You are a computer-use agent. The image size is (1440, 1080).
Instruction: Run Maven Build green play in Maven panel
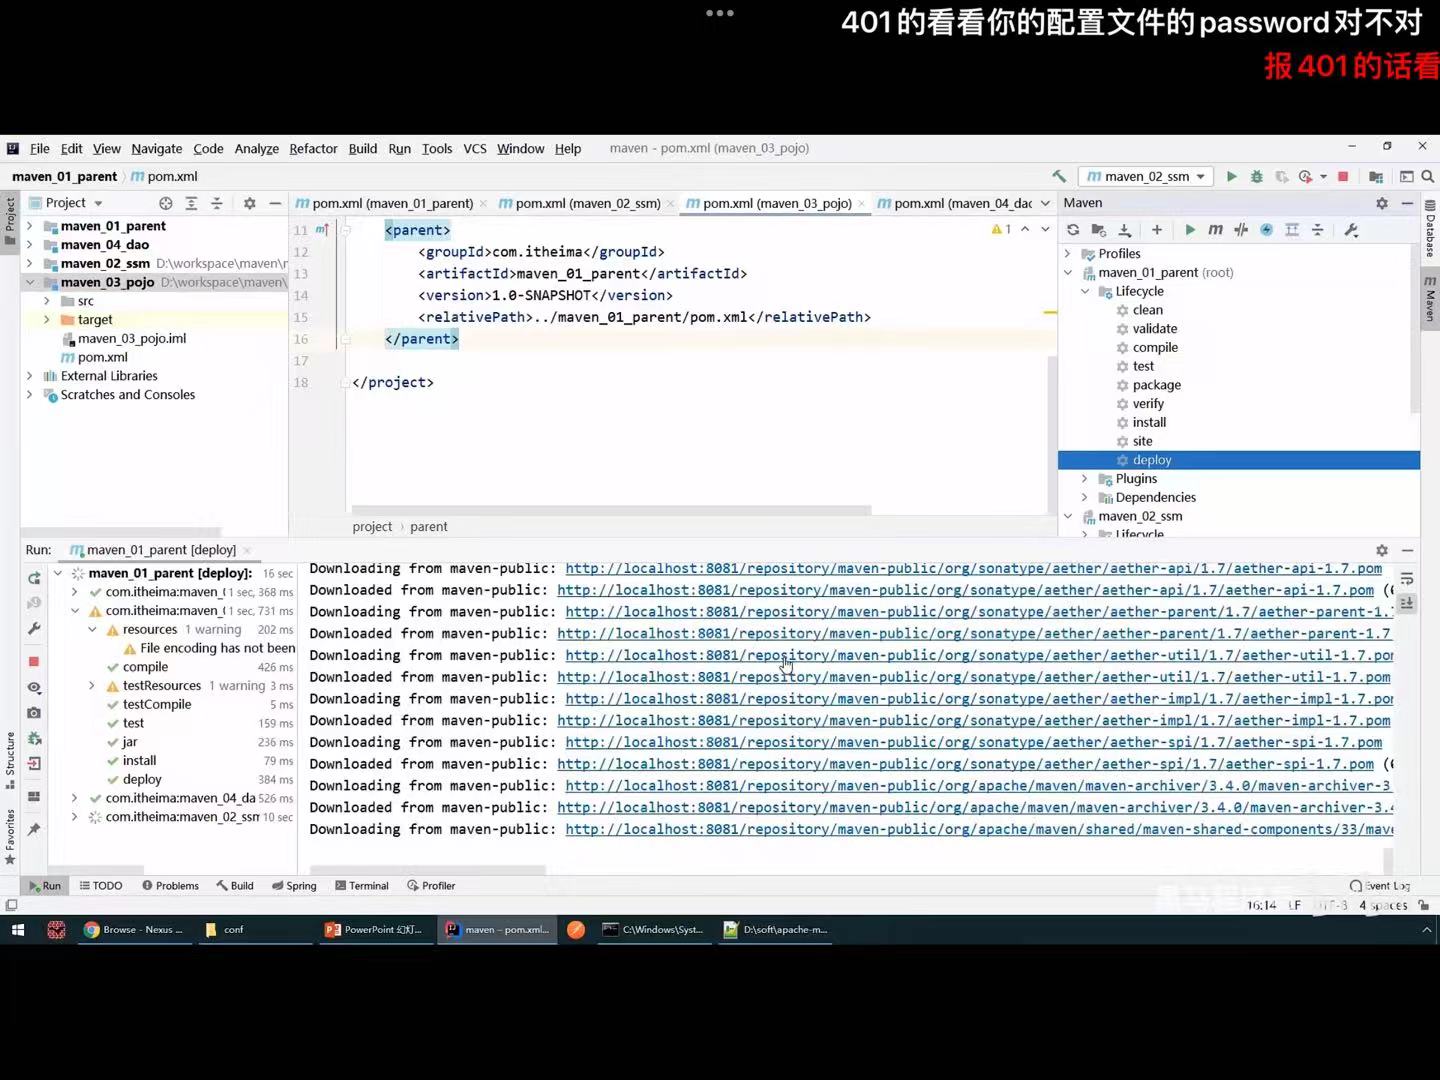[x=1190, y=230]
